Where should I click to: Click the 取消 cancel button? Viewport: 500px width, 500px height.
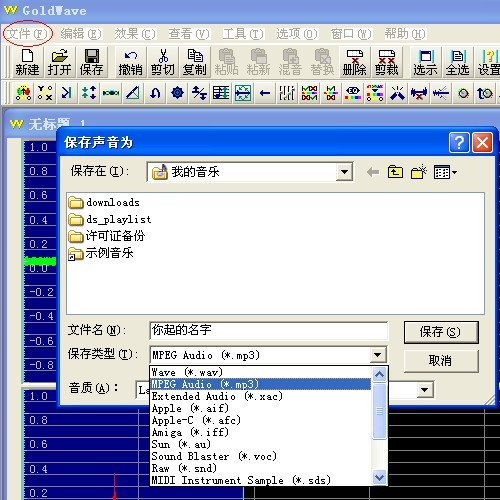[x=441, y=361]
